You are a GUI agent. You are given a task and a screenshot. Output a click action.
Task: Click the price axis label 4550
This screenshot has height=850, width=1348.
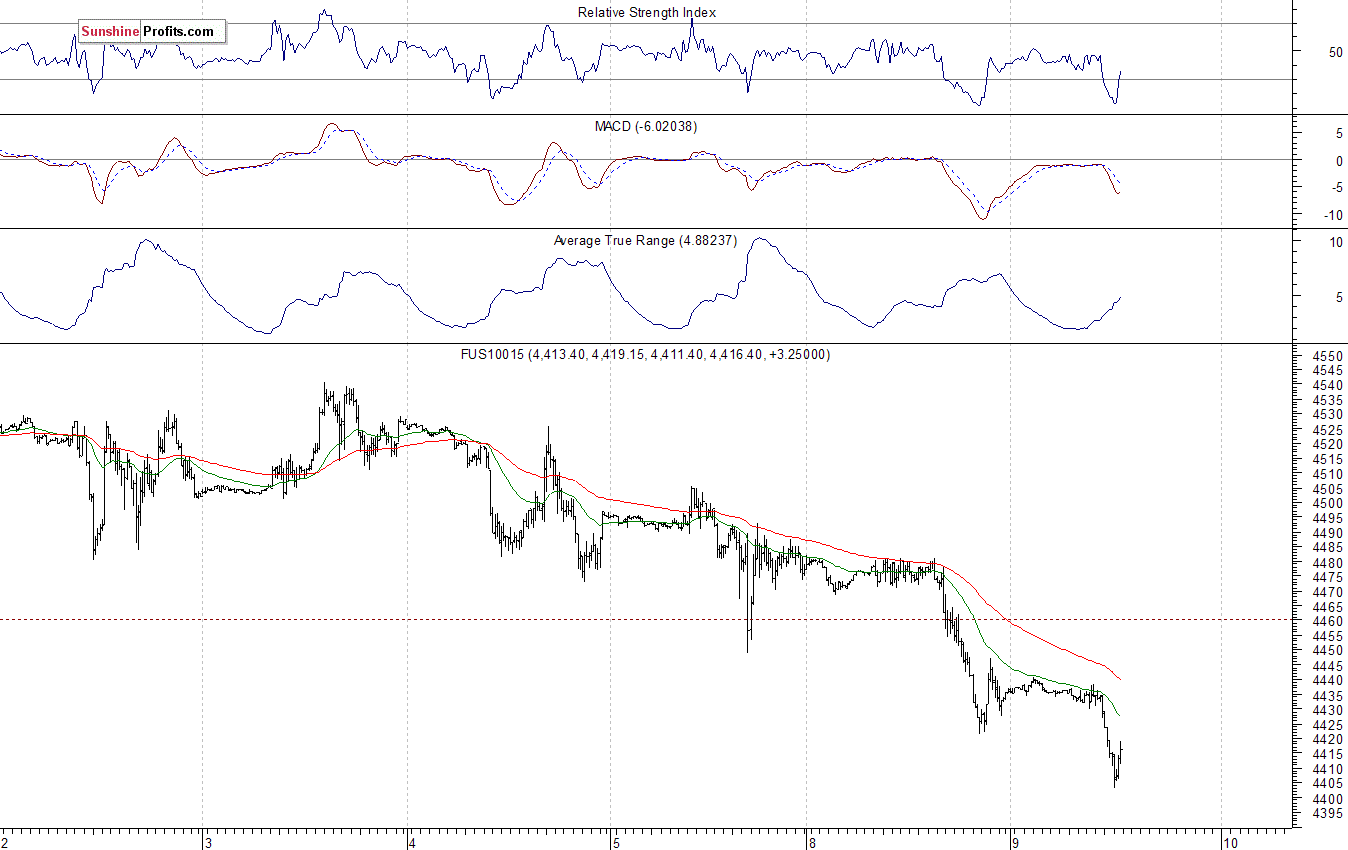click(x=1327, y=356)
